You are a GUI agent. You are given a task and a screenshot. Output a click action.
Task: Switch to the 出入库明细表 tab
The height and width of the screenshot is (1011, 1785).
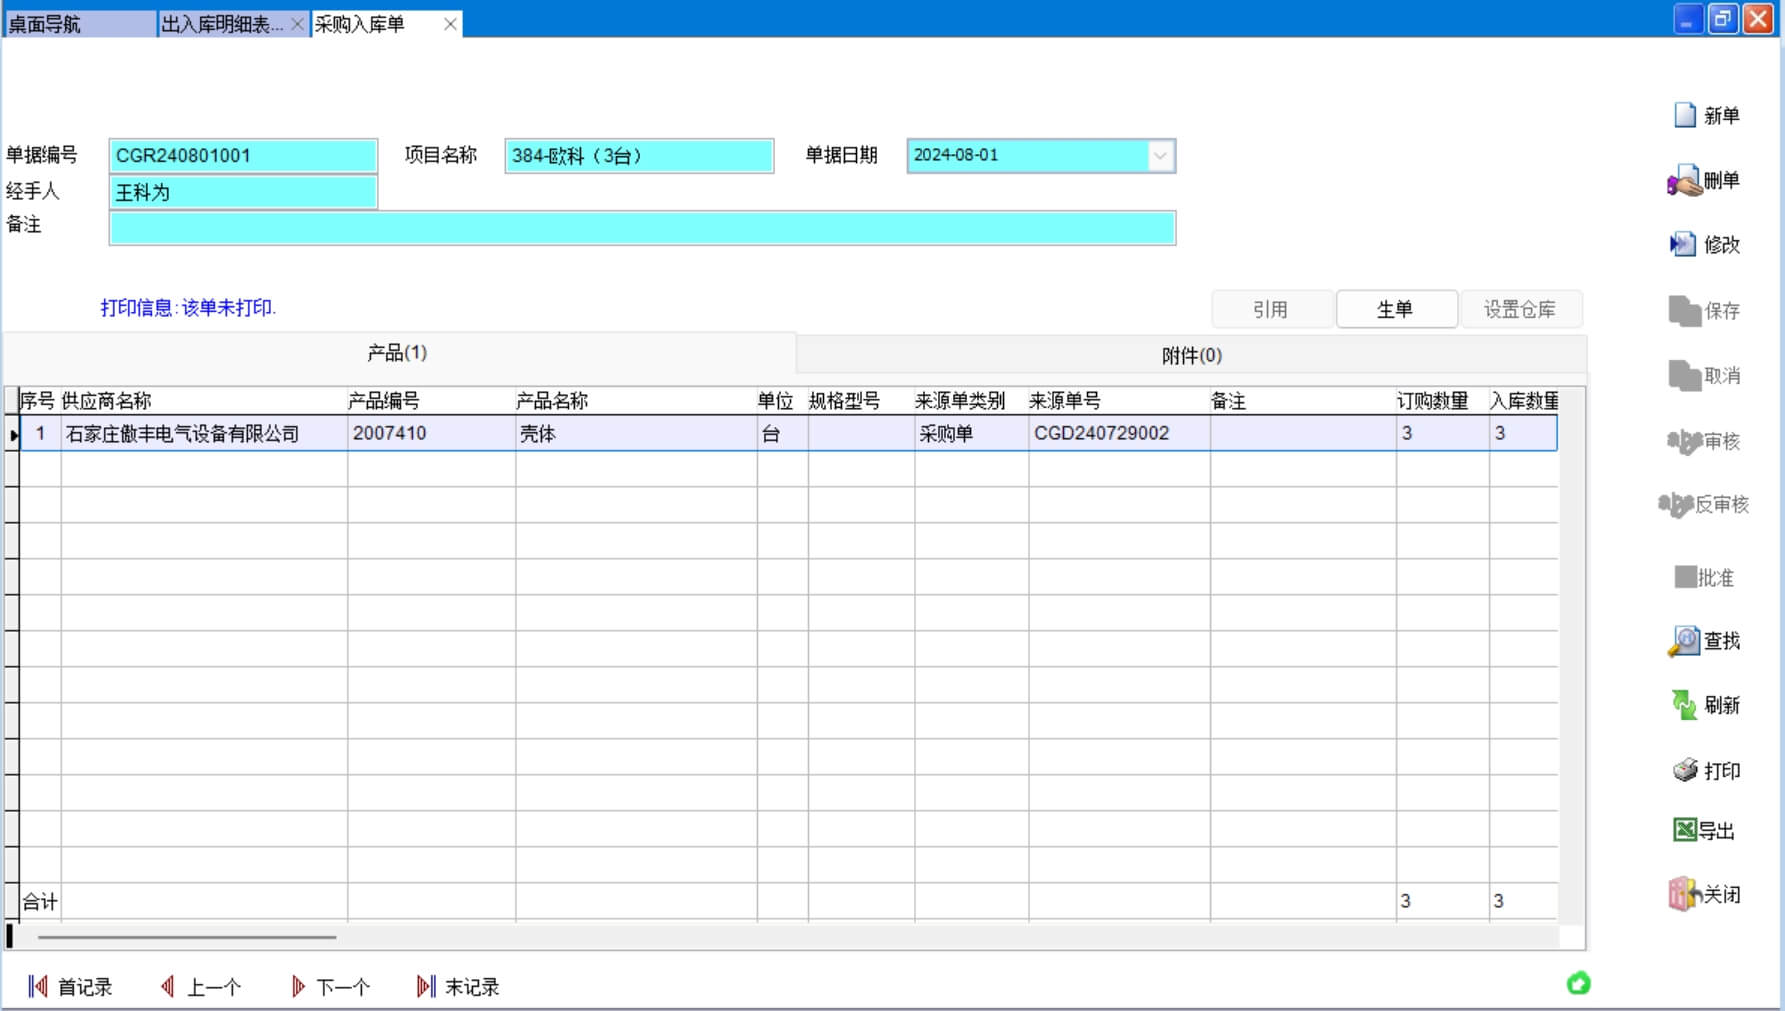point(222,24)
